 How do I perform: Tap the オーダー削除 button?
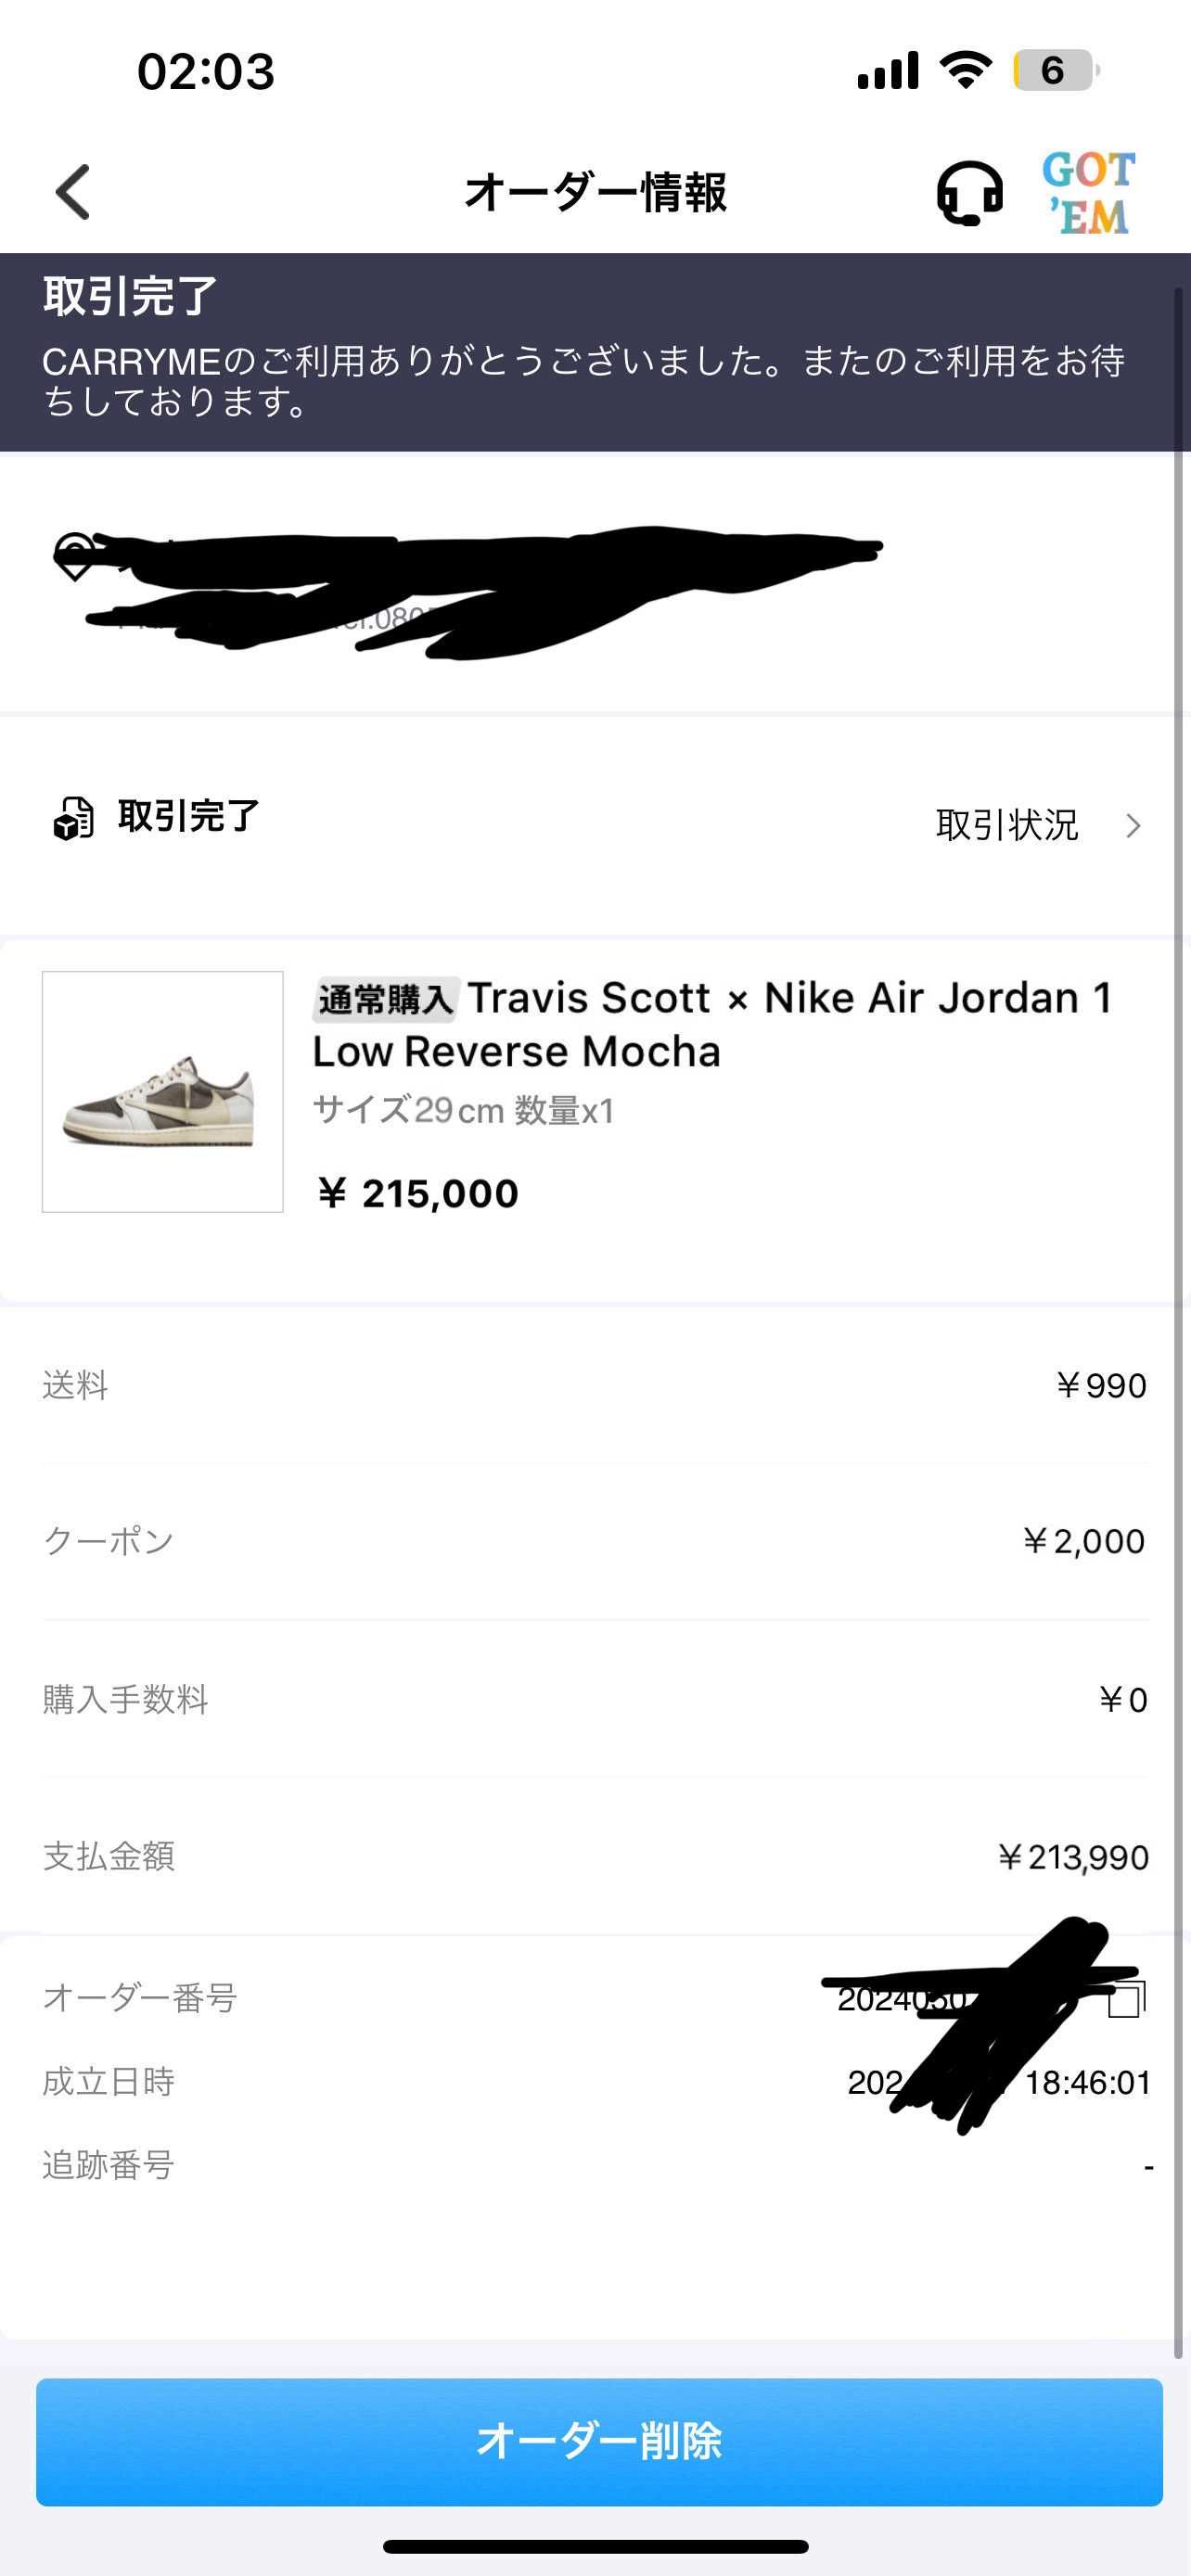coord(599,2441)
